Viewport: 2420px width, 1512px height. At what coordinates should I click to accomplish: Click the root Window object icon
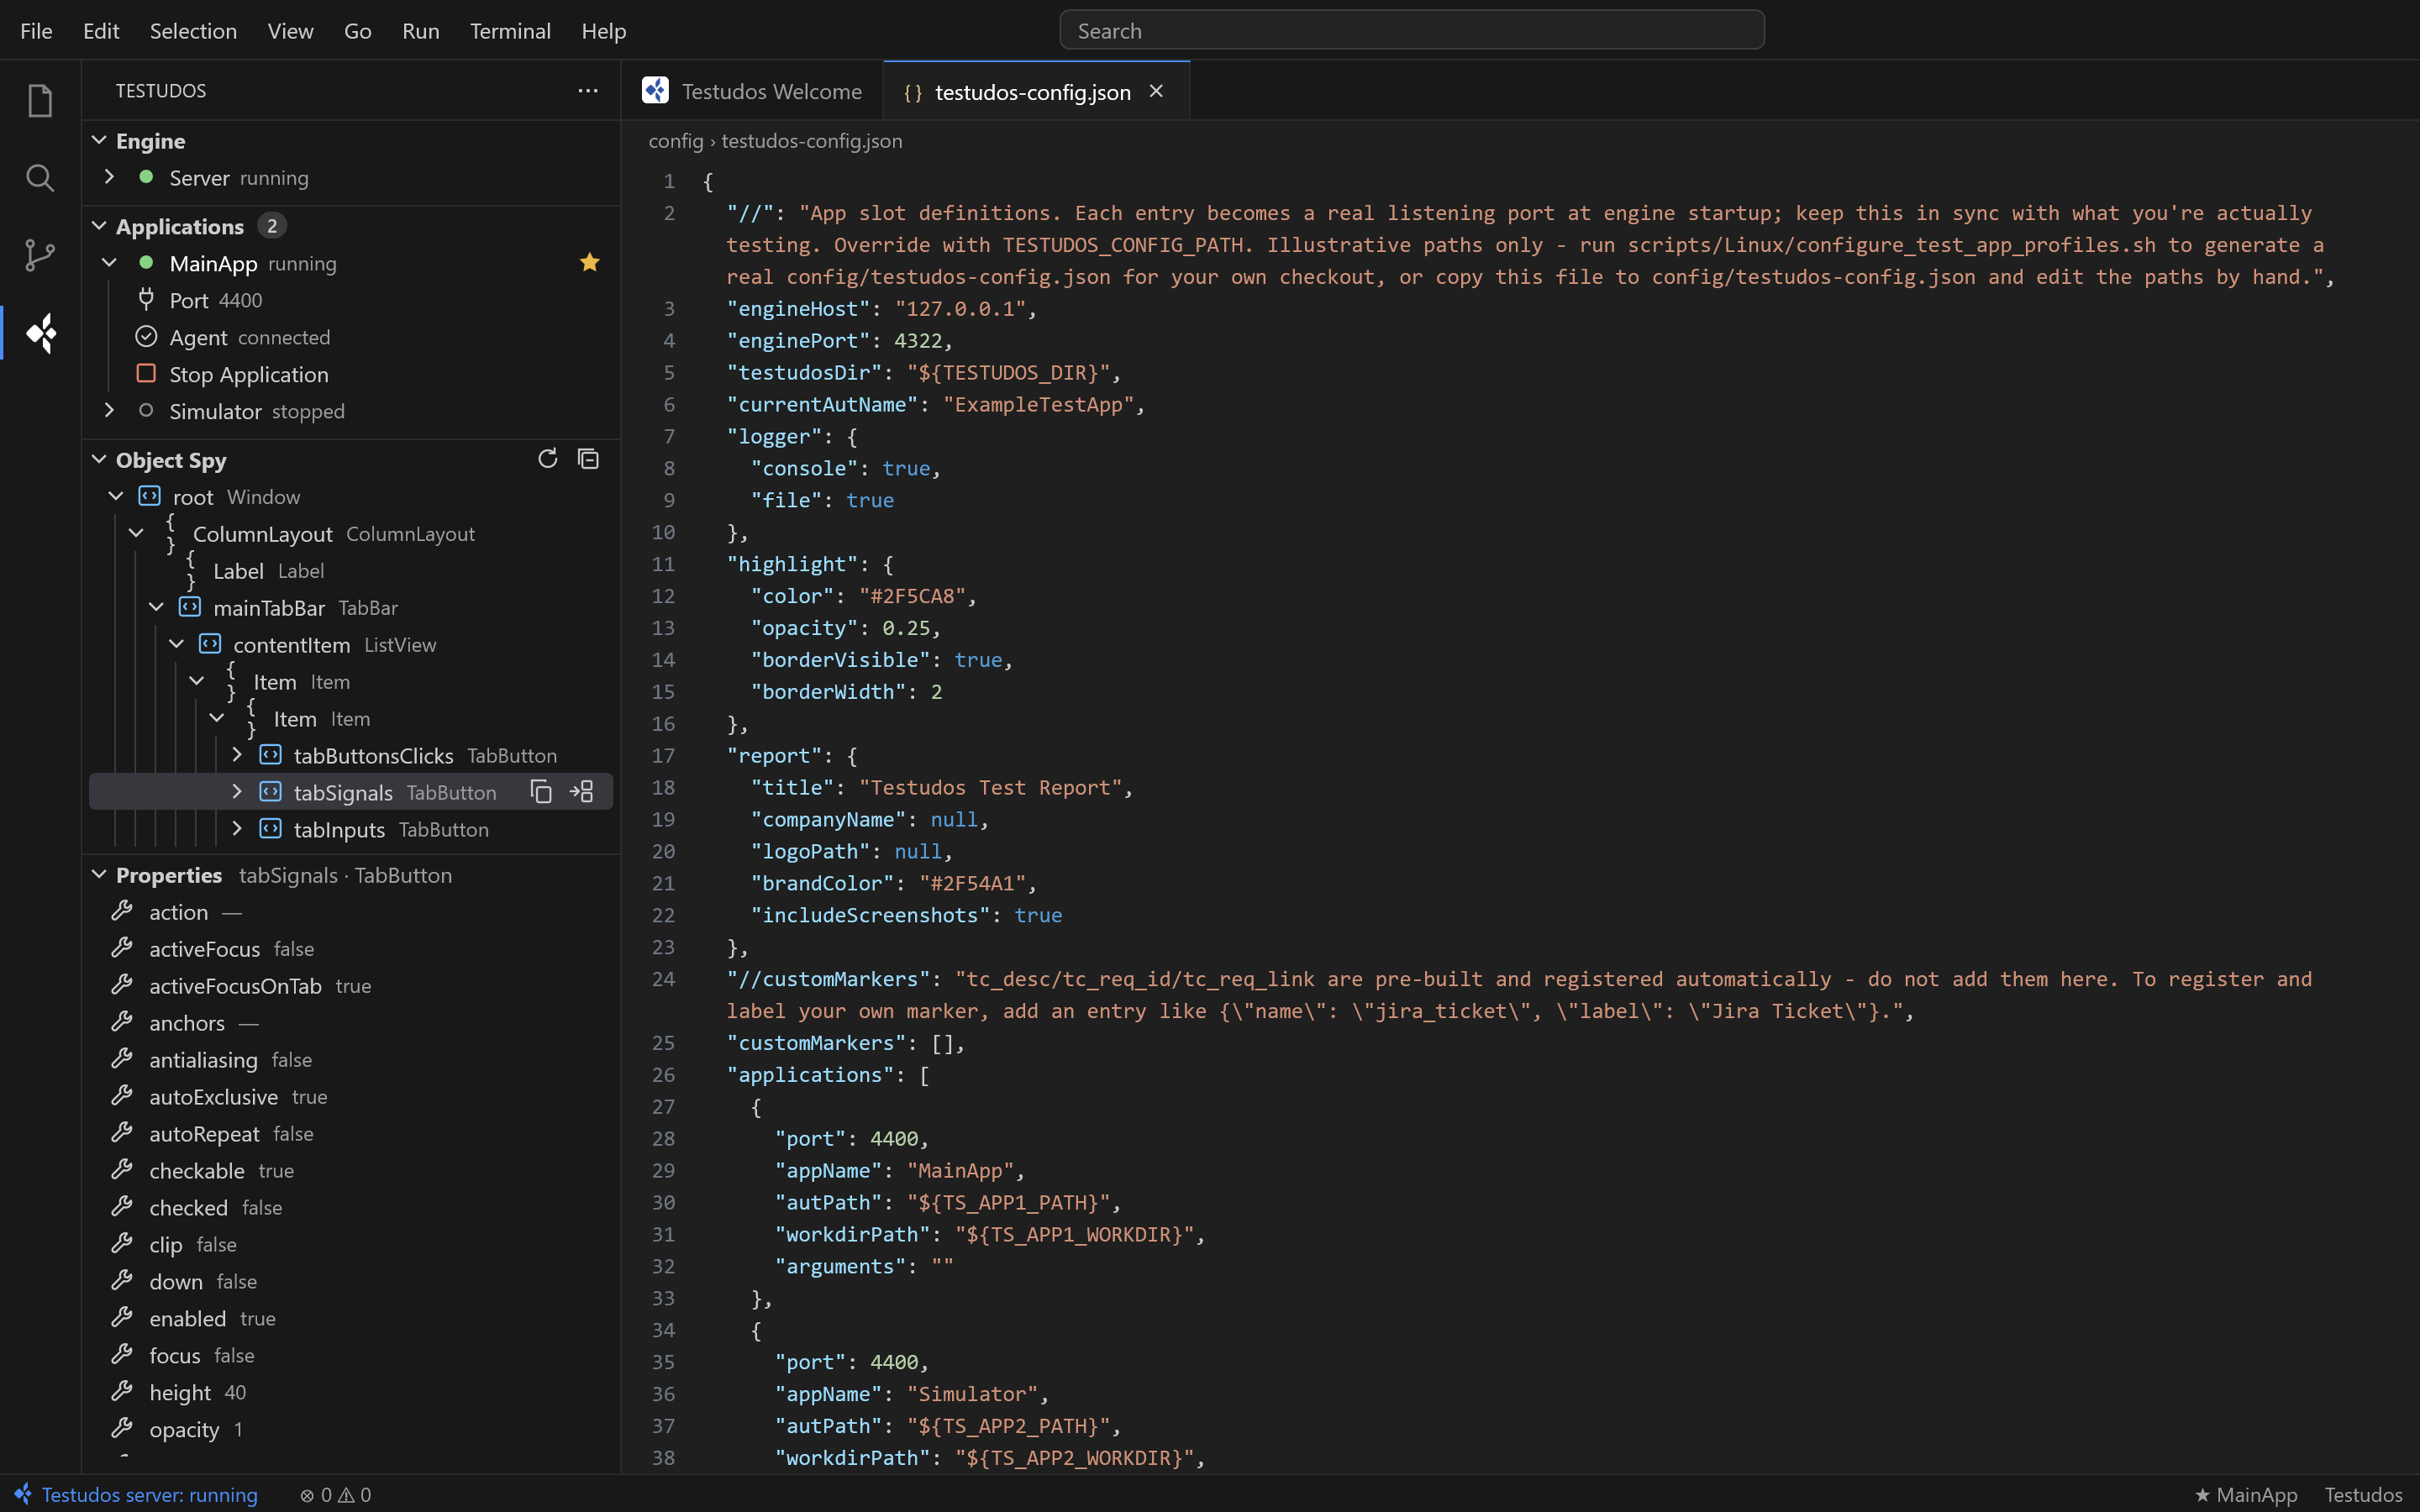149,496
